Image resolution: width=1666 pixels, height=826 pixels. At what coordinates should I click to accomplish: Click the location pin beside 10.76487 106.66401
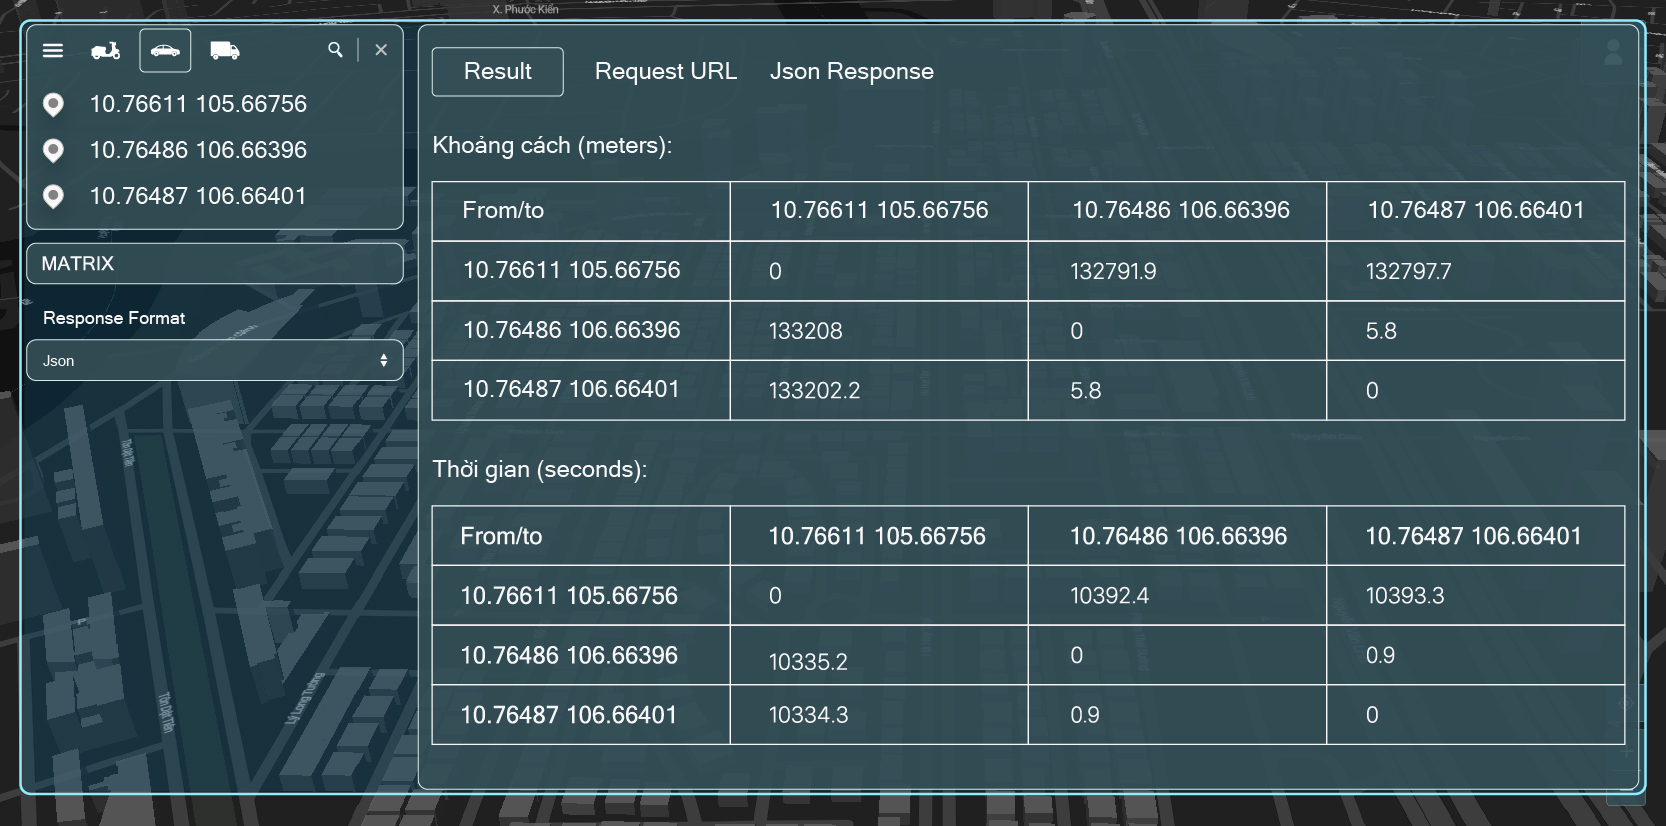(x=54, y=196)
